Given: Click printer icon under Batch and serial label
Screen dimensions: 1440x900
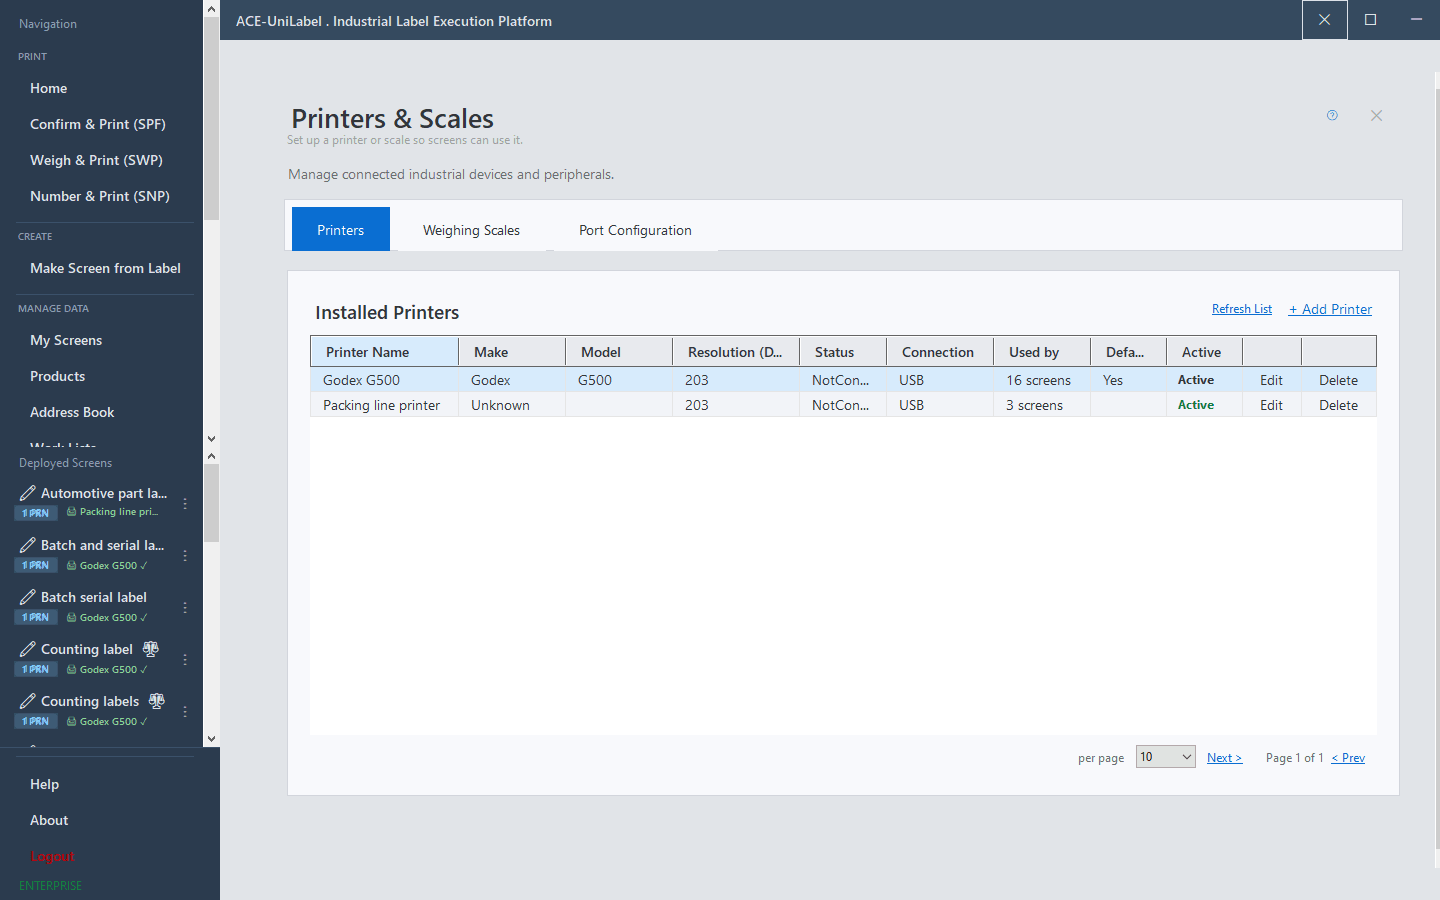Looking at the screenshot, I should tap(72, 566).
